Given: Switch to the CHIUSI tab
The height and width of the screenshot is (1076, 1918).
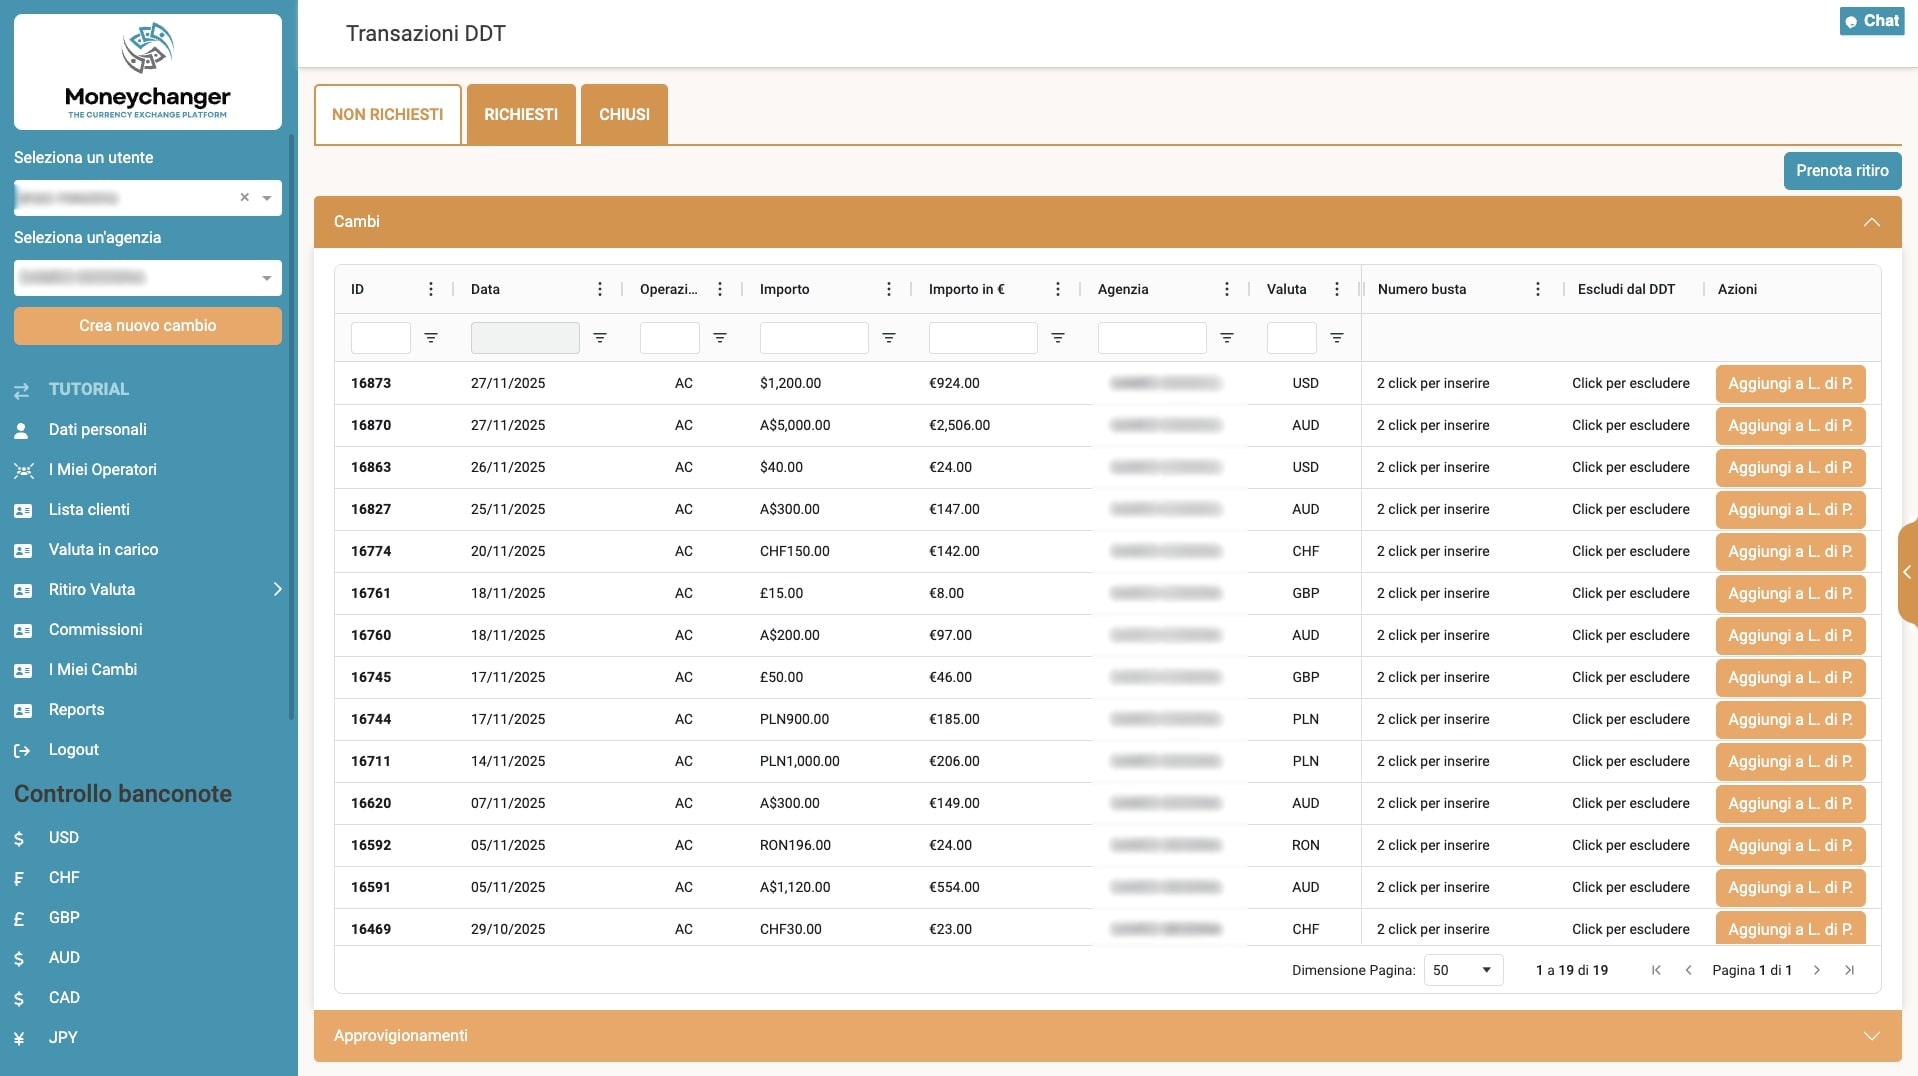Looking at the screenshot, I should pos(624,115).
